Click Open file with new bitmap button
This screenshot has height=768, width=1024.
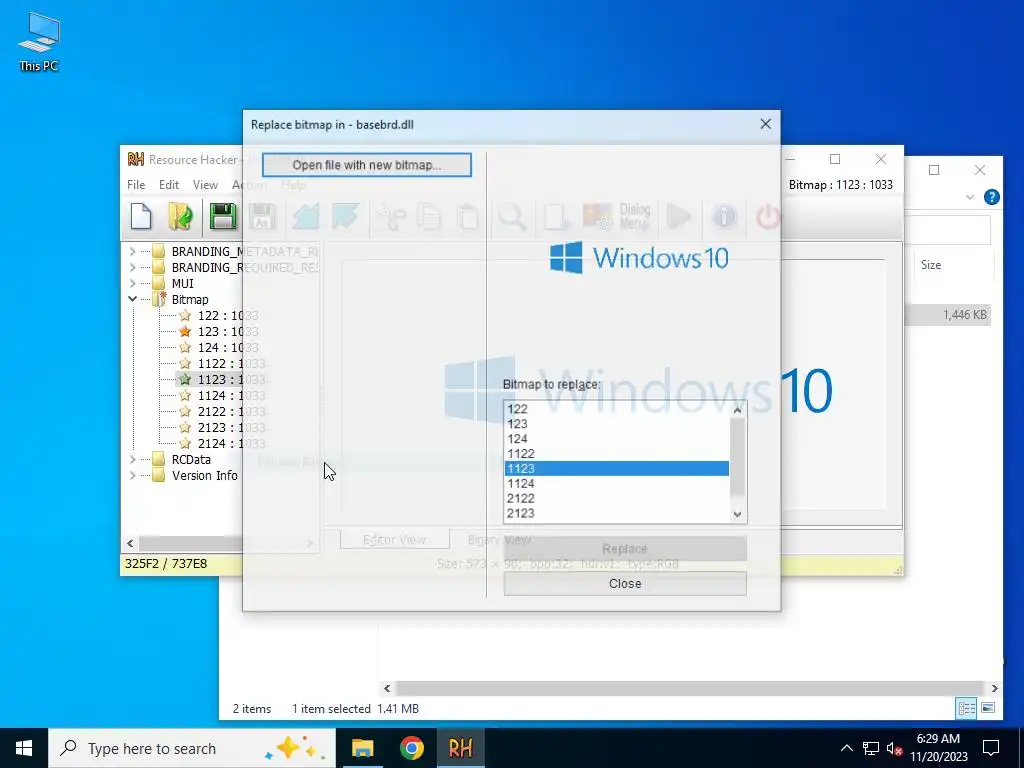(366, 165)
